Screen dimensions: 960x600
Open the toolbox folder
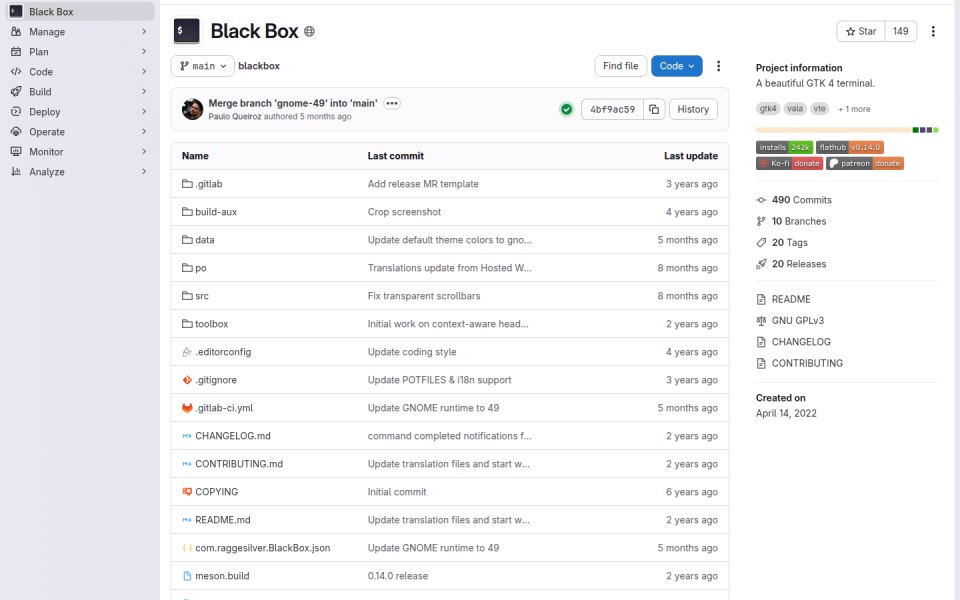pyautogui.click(x=211, y=324)
